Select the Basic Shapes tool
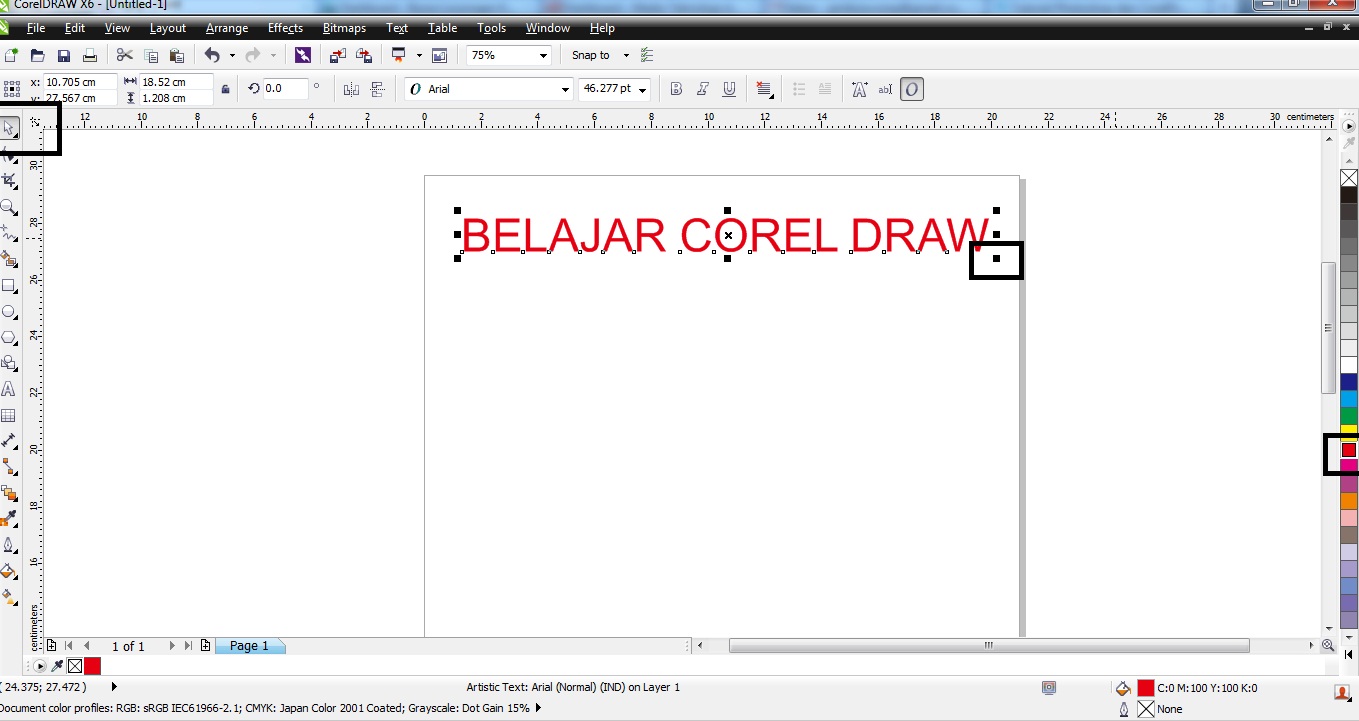This screenshot has height=721, width=1359. (9, 363)
